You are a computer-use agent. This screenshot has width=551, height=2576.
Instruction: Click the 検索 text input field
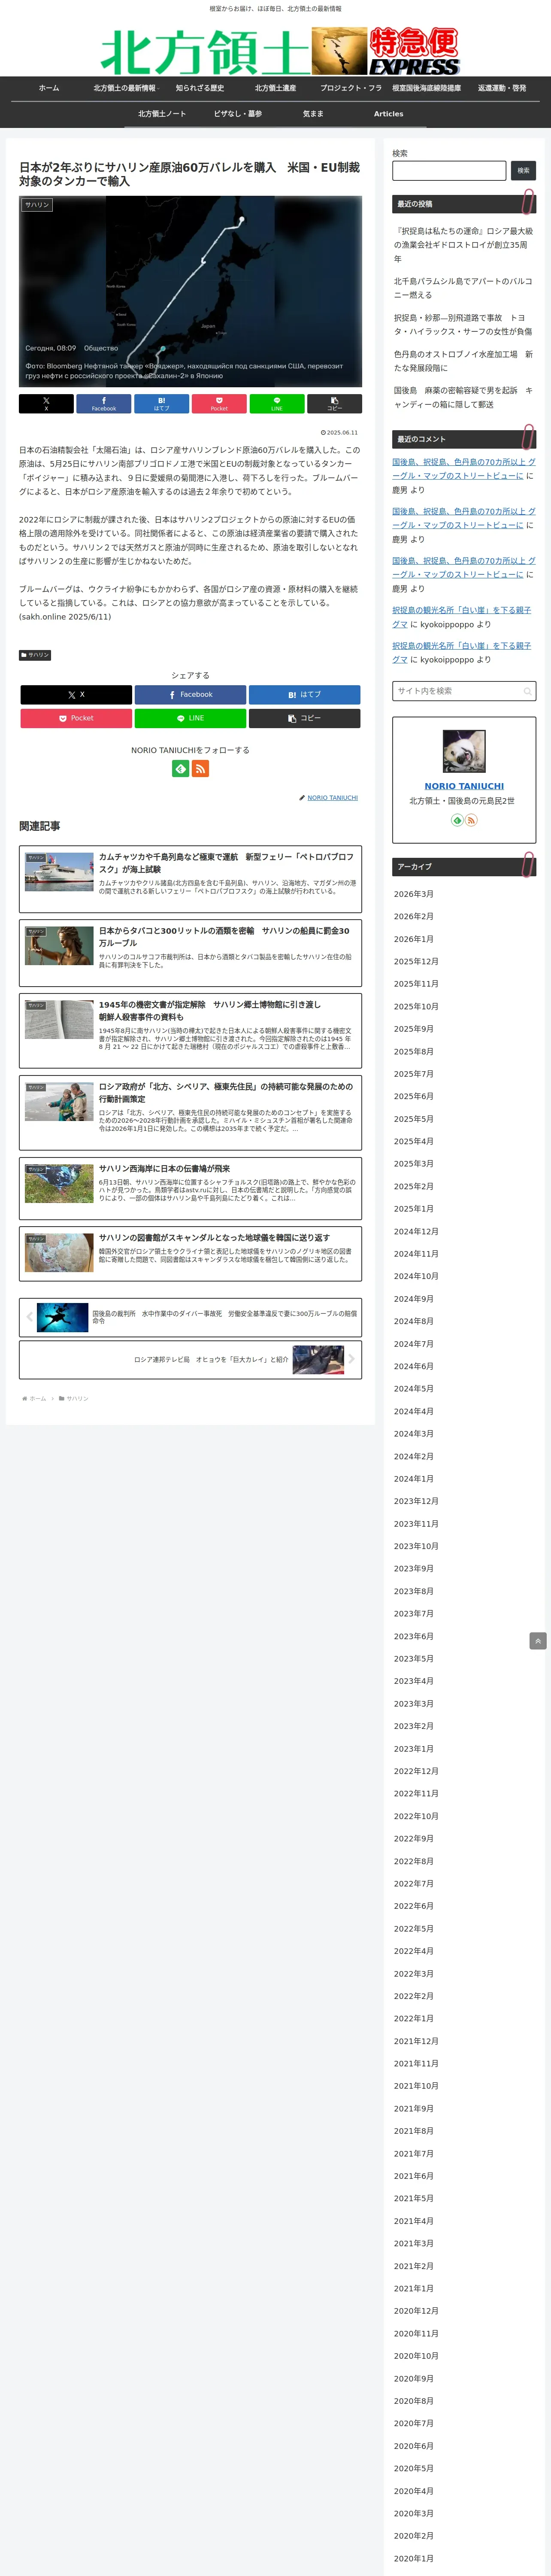[x=449, y=171]
